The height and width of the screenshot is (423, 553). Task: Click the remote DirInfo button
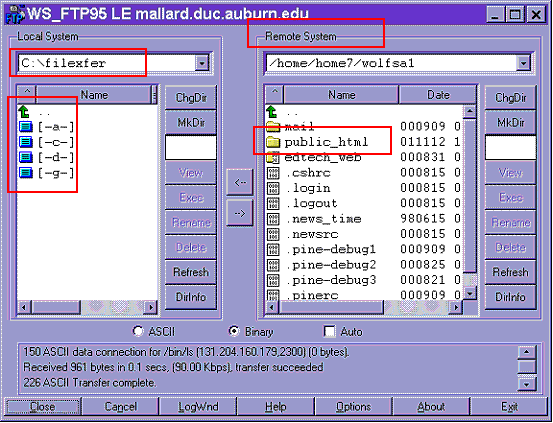coord(510,297)
